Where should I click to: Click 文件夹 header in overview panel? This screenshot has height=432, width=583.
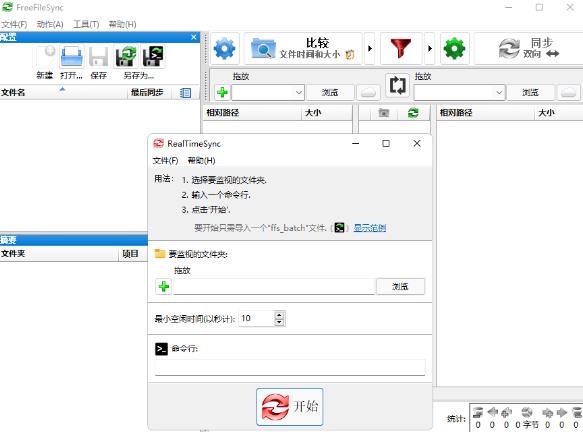coord(59,254)
